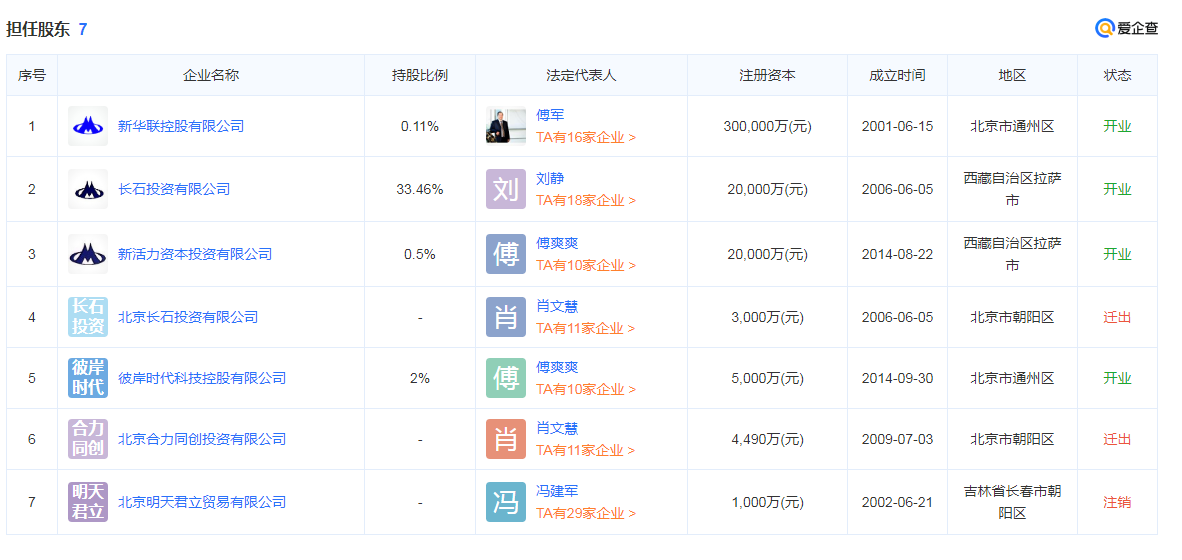Click the 0.5% shareholding value
Screen dimensions: 1182x560
(x=420, y=255)
